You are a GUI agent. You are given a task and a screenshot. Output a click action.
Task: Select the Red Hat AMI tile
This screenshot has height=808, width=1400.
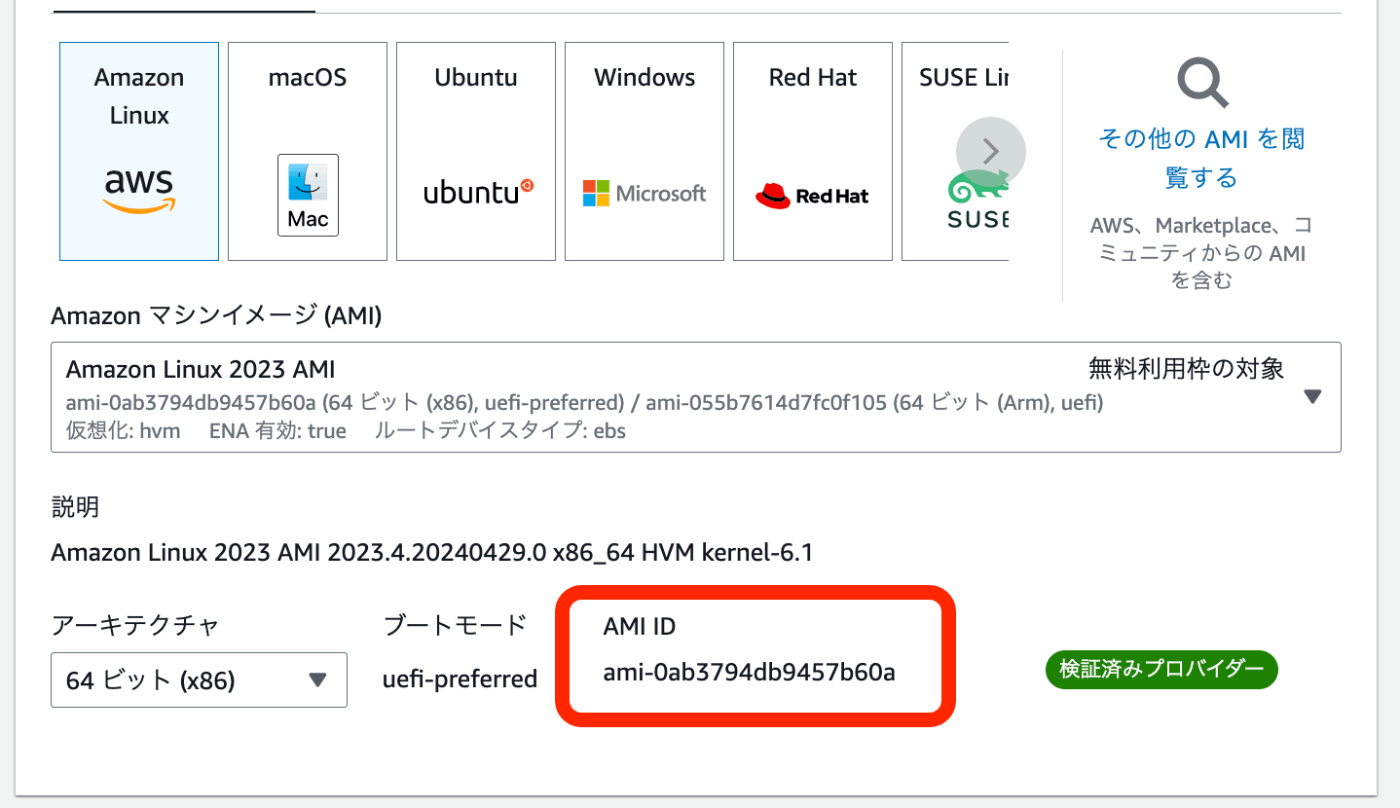(813, 151)
